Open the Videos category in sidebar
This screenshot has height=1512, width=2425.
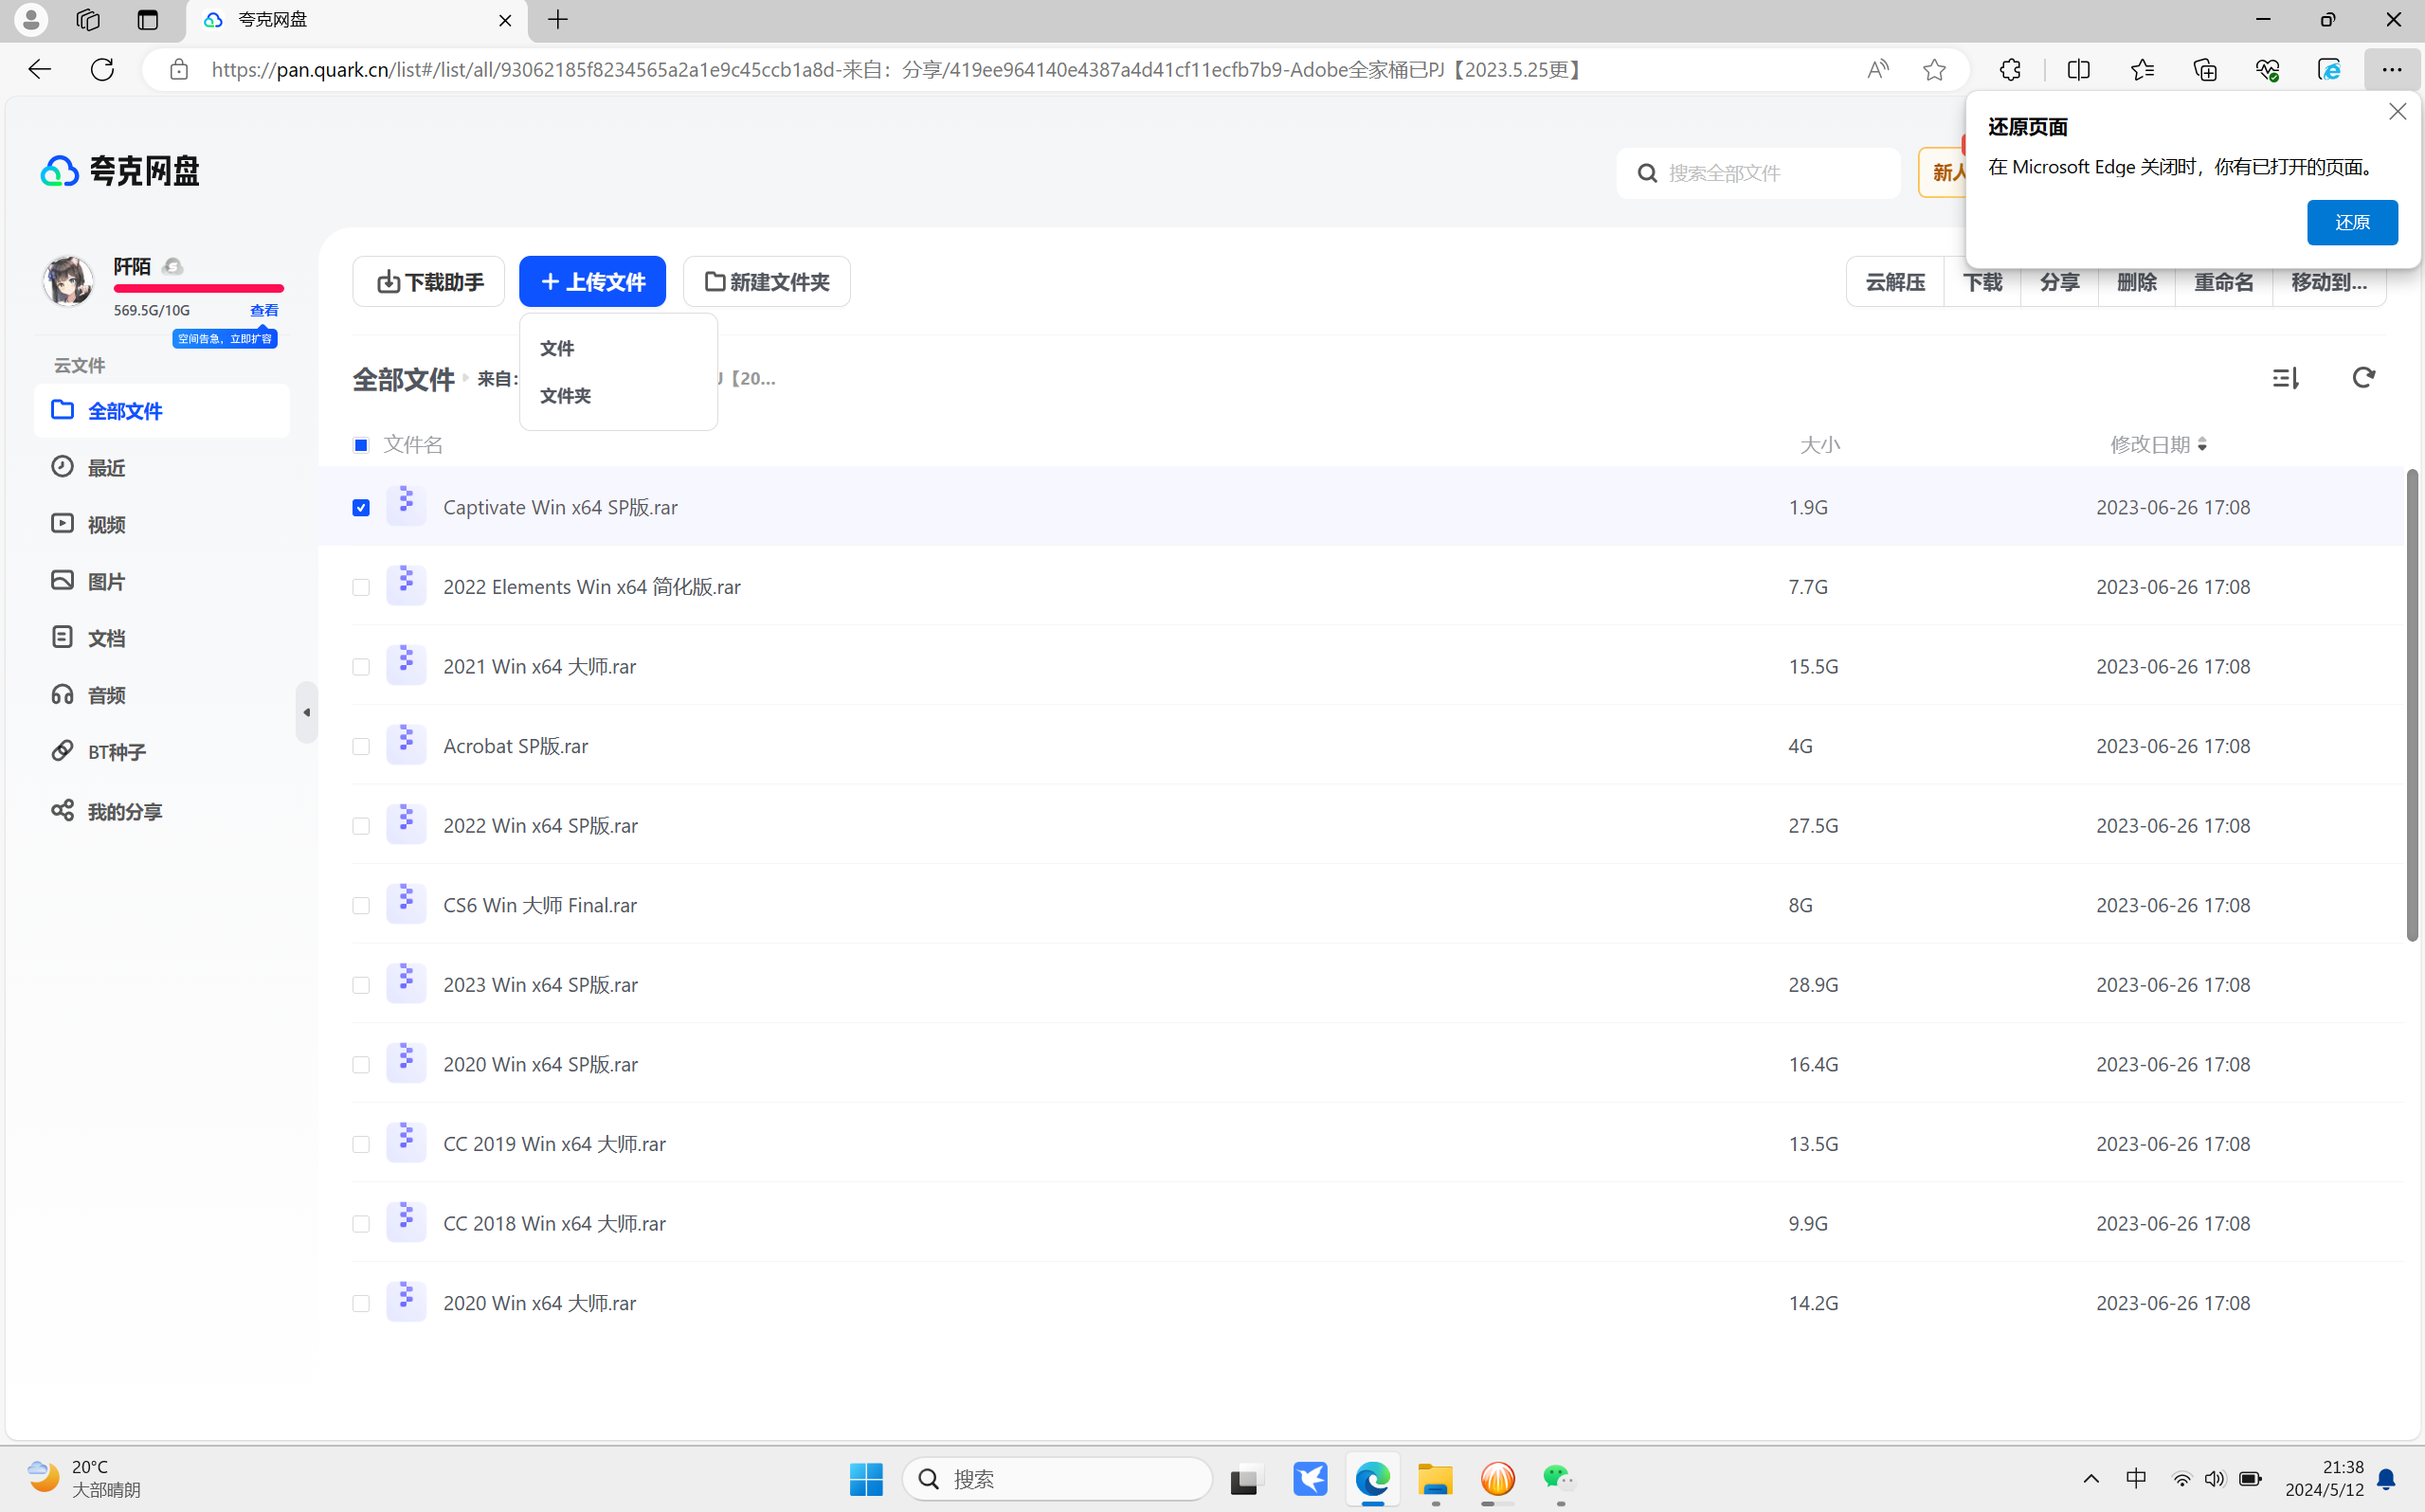[106, 524]
